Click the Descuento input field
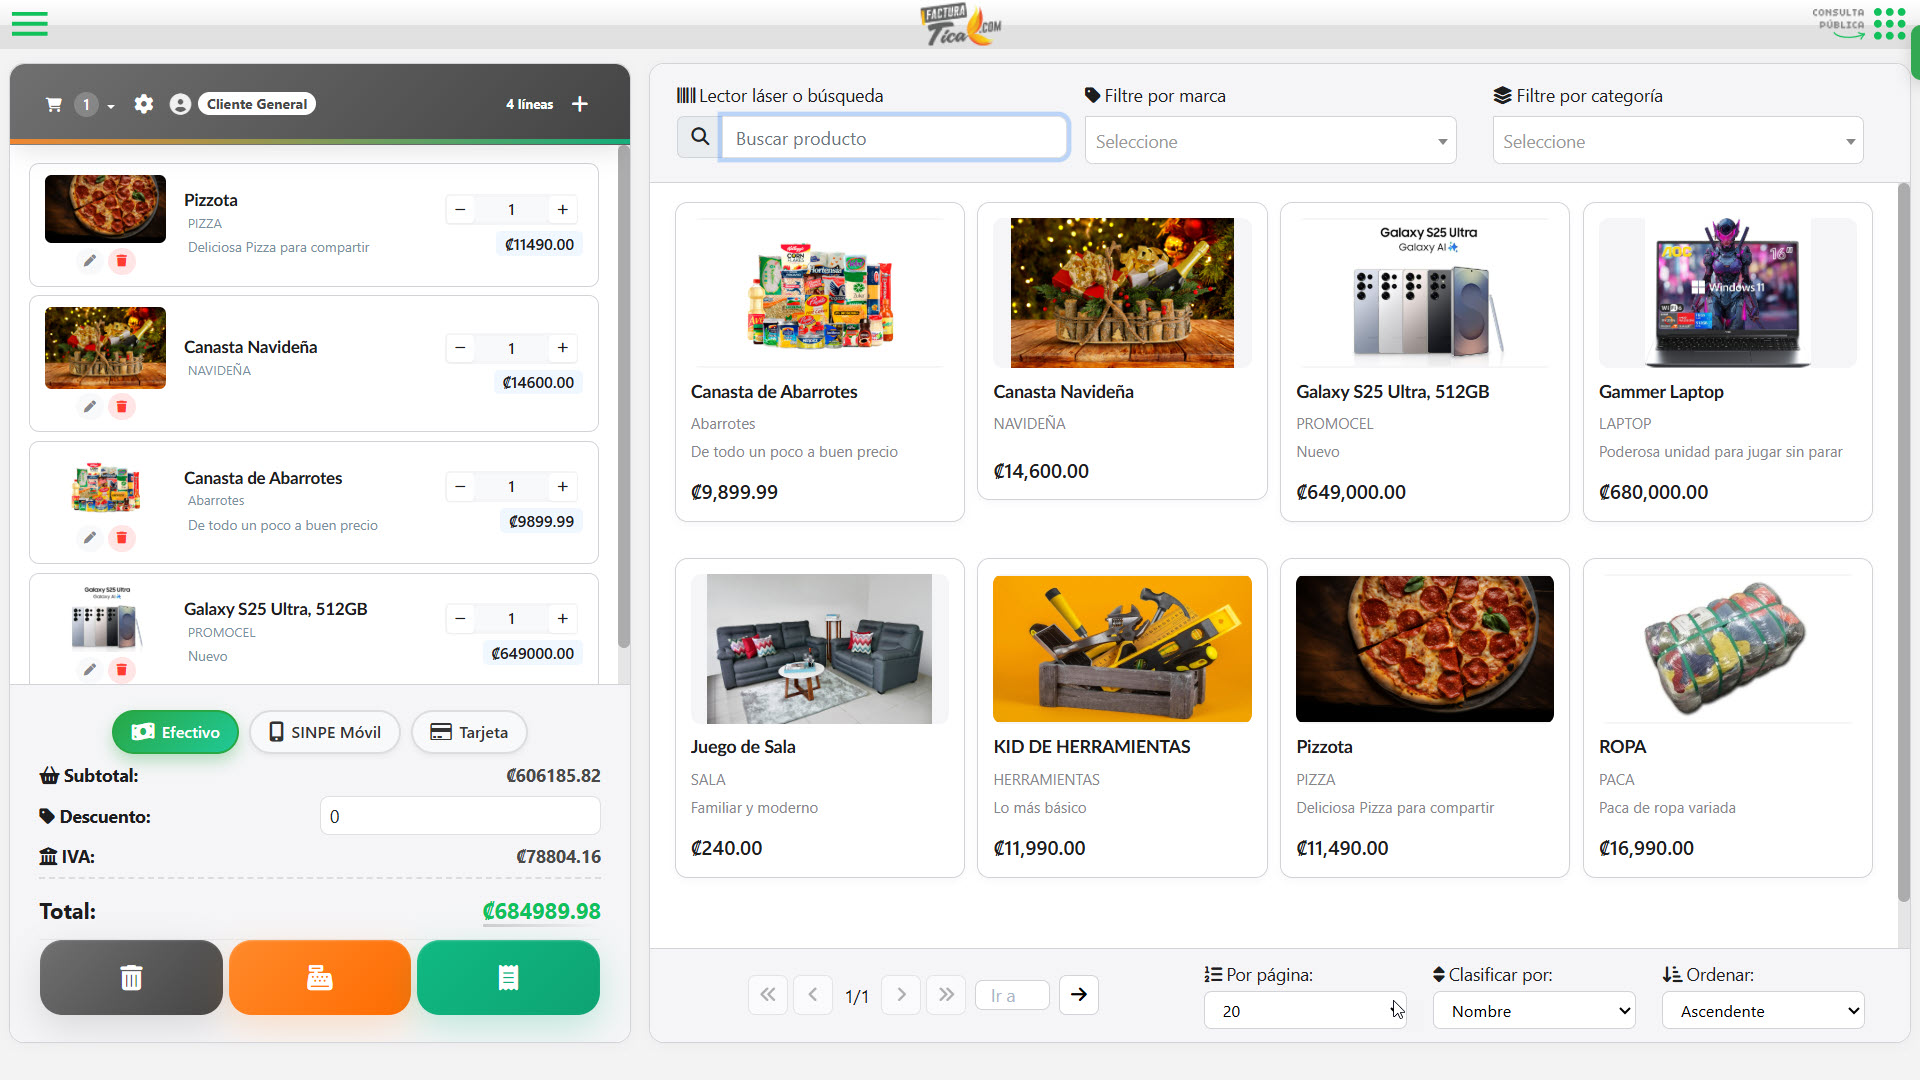 460,816
